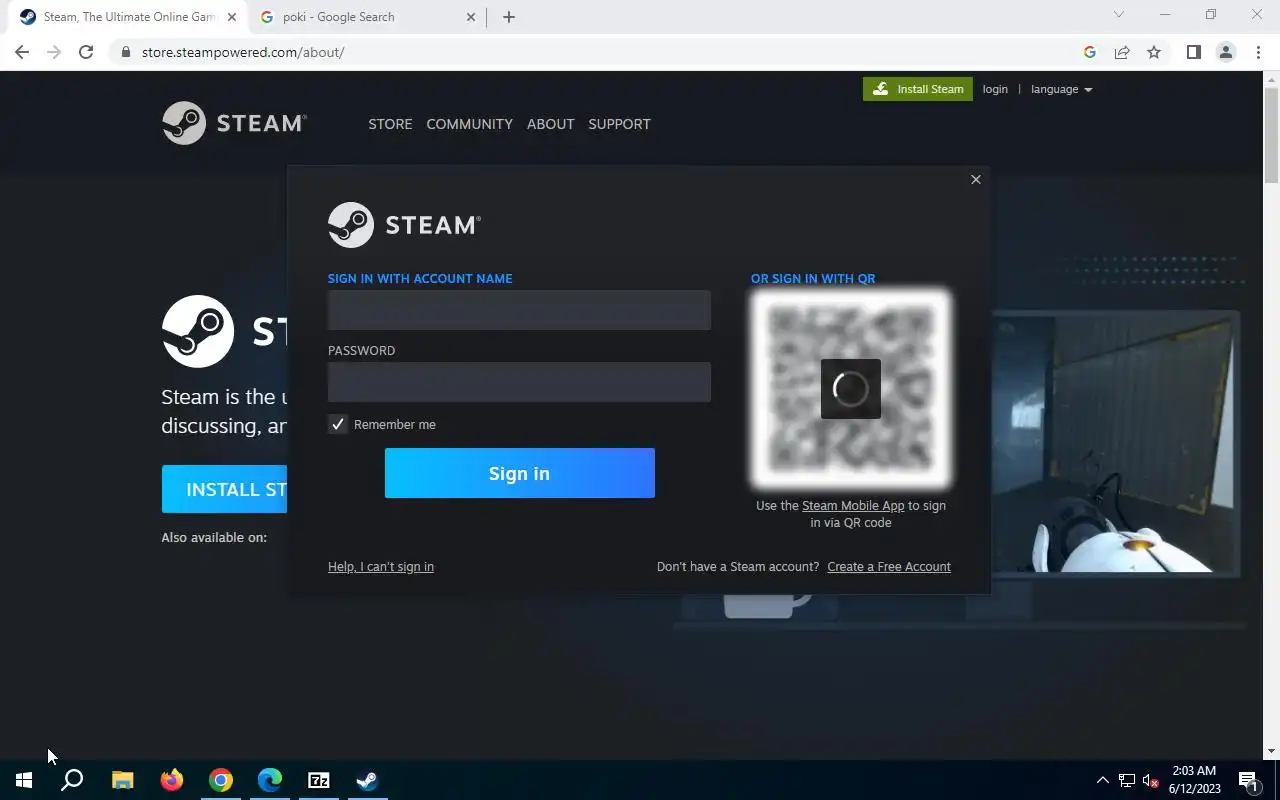
Task: Open 7-Zip from the taskbar
Action: point(319,780)
